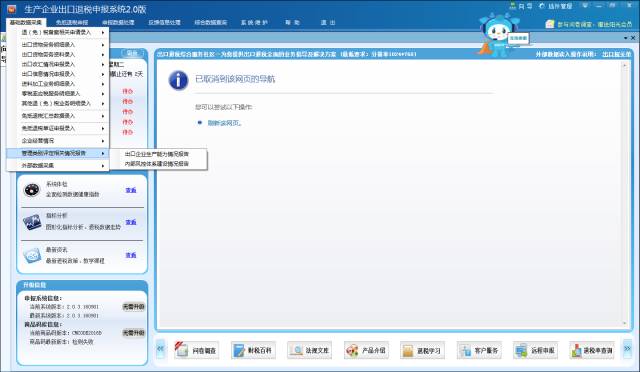Expand 退（免）税备案相关申请录入 submenu

pyautogui.click(x=58, y=32)
